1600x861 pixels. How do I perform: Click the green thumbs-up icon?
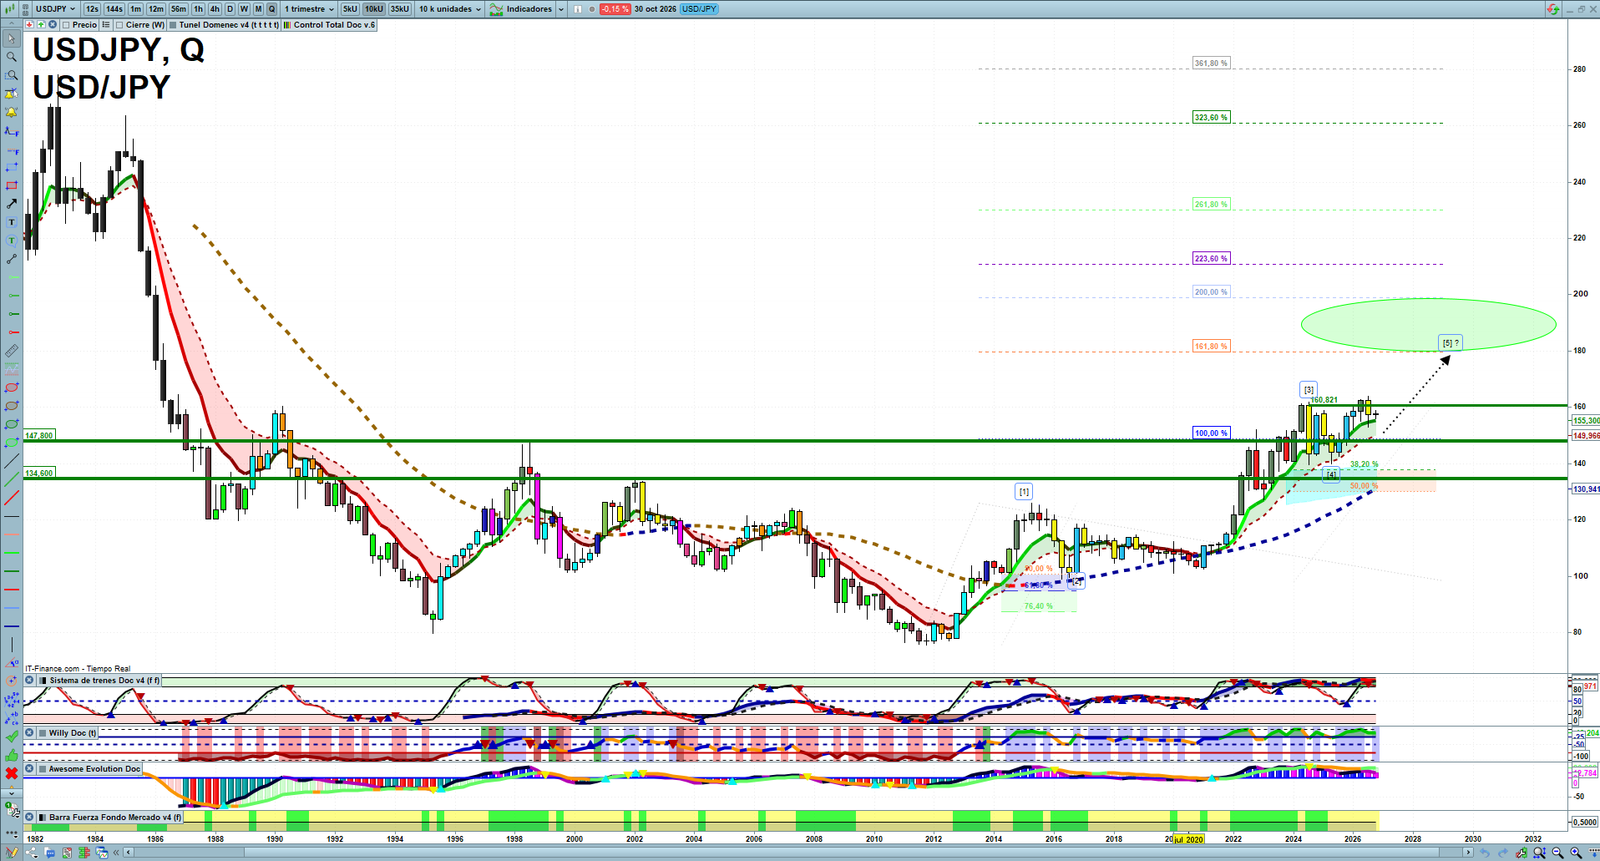tap(12, 756)
